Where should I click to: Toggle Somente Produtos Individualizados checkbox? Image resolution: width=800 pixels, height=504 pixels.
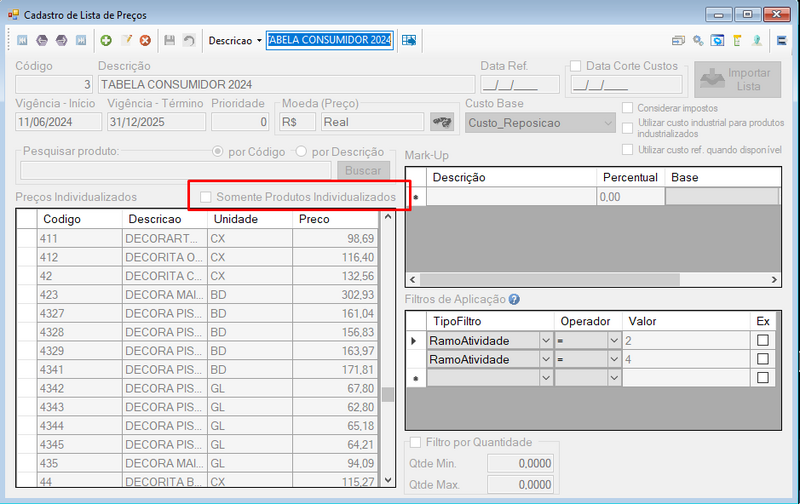(206, 197)
